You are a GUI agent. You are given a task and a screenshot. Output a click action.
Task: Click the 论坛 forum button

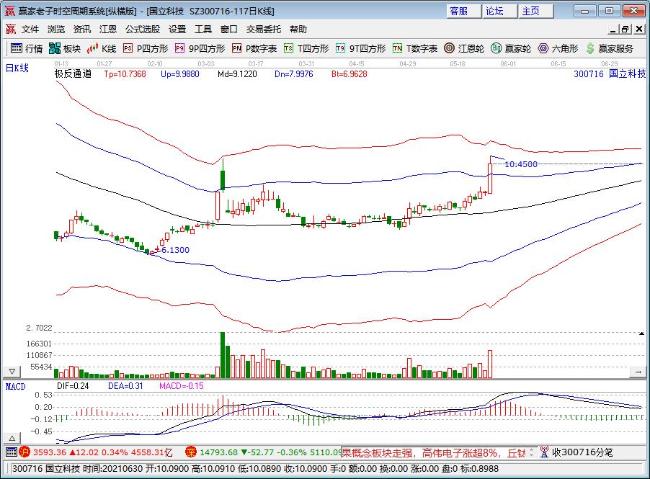click(x=494, y=11)
